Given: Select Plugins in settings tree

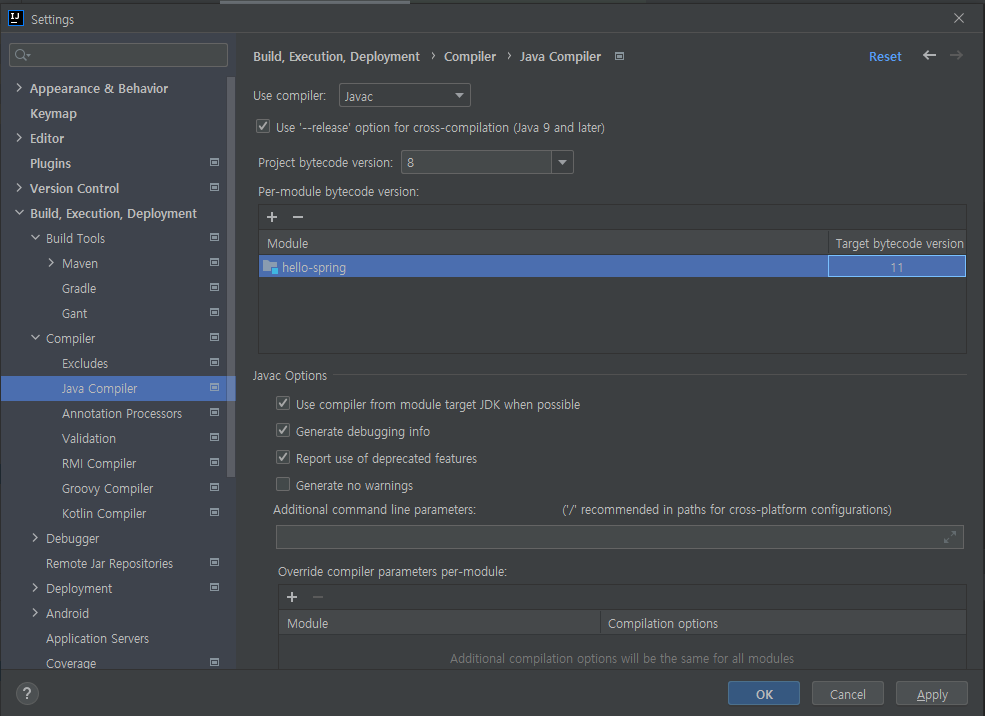Looking at the screenshot, I should (x=50, y=163).
